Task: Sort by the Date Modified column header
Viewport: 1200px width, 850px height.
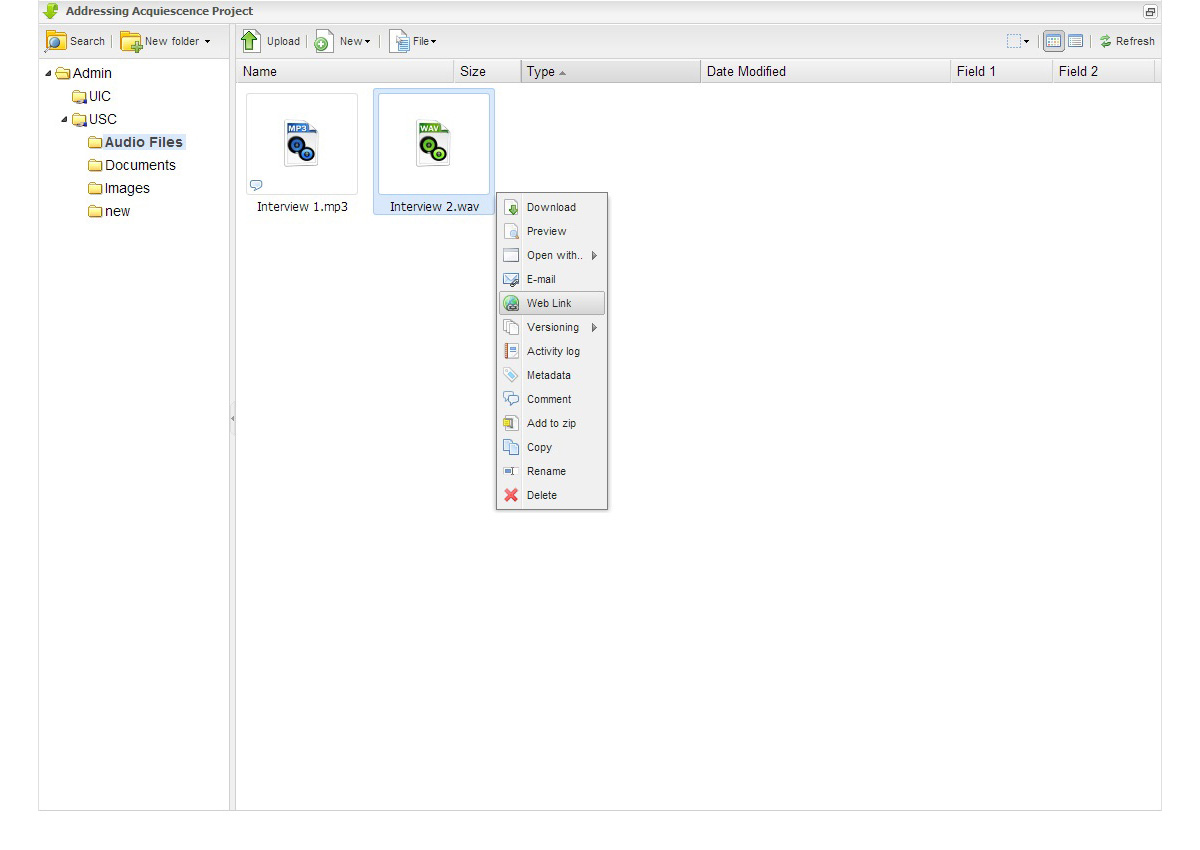Action: 825,71
